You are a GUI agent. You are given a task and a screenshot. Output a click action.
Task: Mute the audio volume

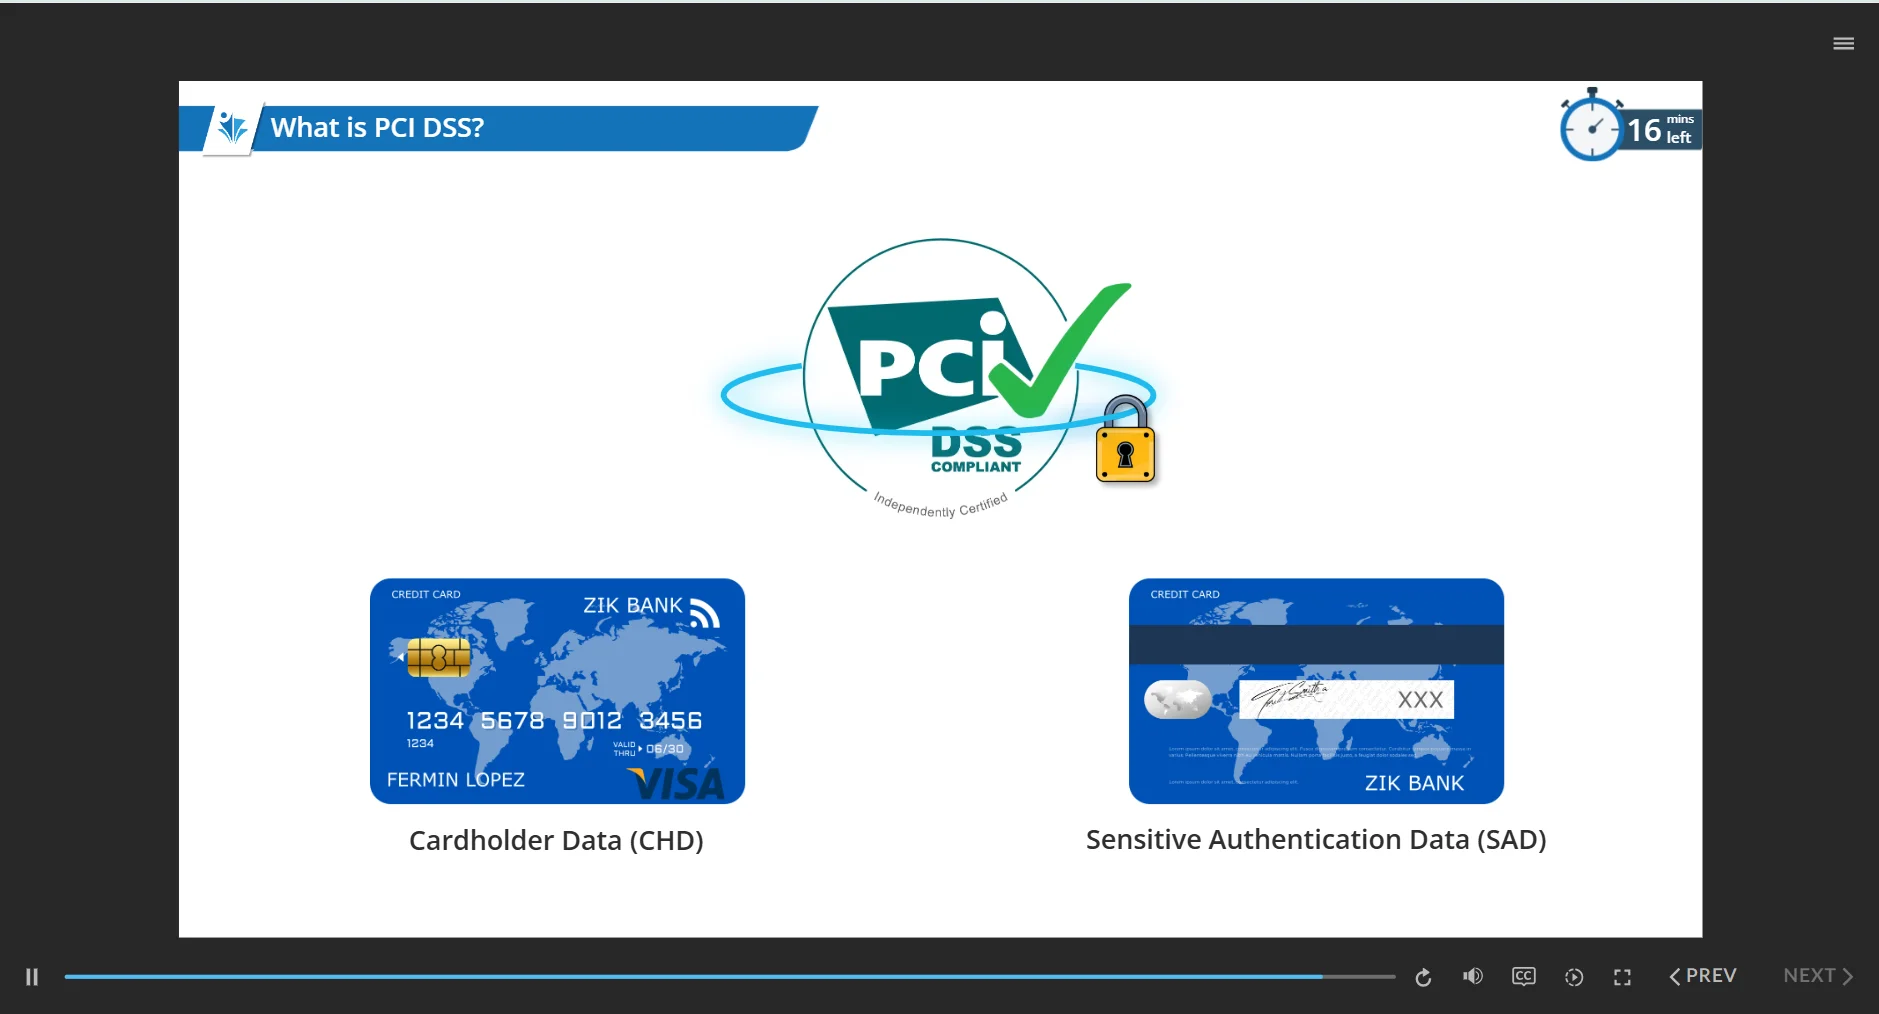pyautogui.click(x=1473, y=976)
